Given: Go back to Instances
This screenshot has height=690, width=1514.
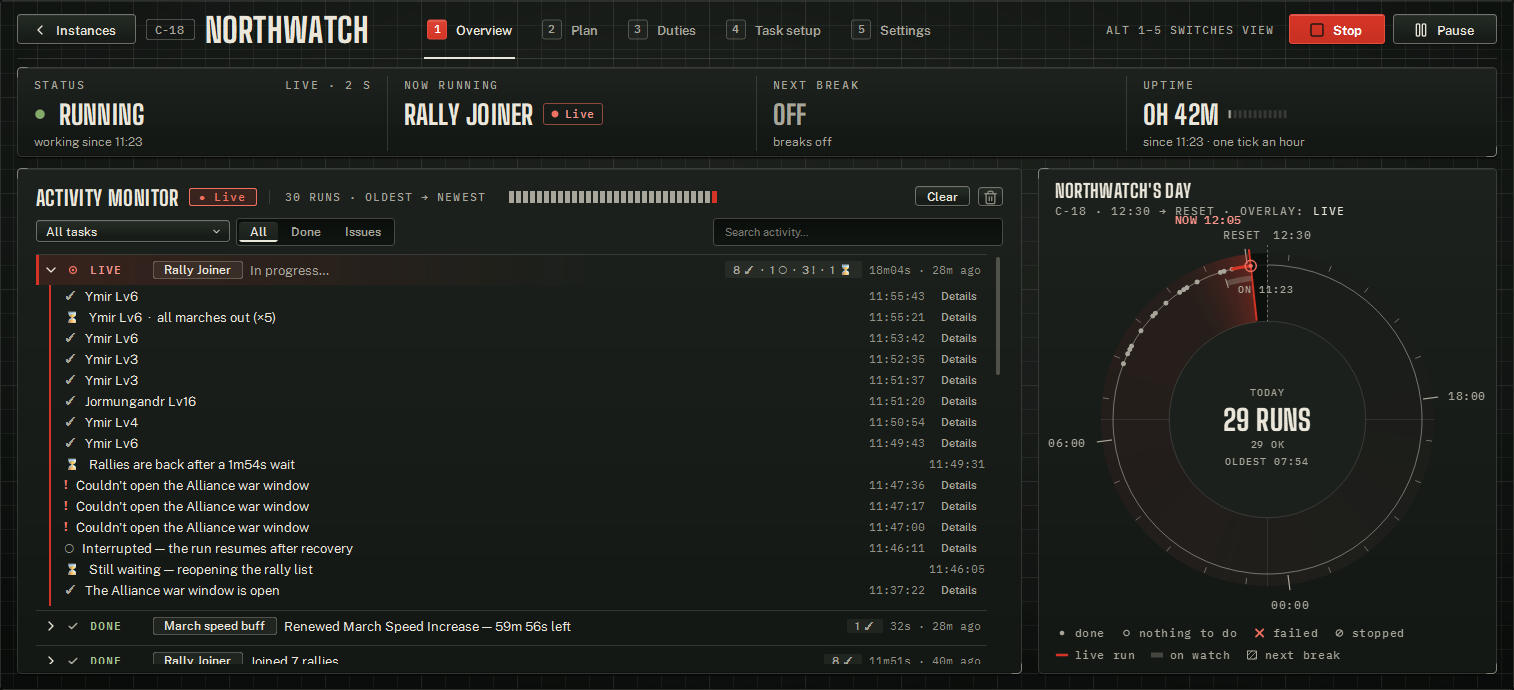Looking at the screenshot, I should pos(77,30).
